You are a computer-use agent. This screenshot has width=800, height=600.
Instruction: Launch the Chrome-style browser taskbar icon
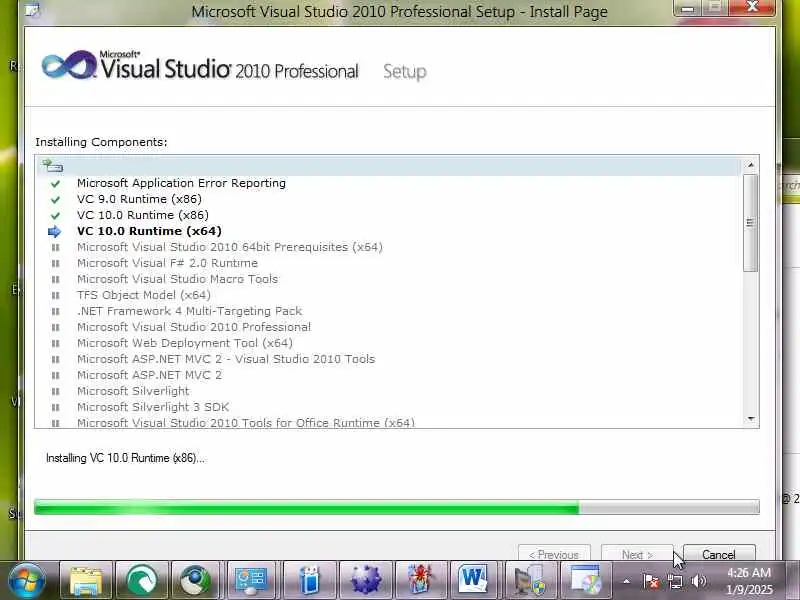click(196, 581)
